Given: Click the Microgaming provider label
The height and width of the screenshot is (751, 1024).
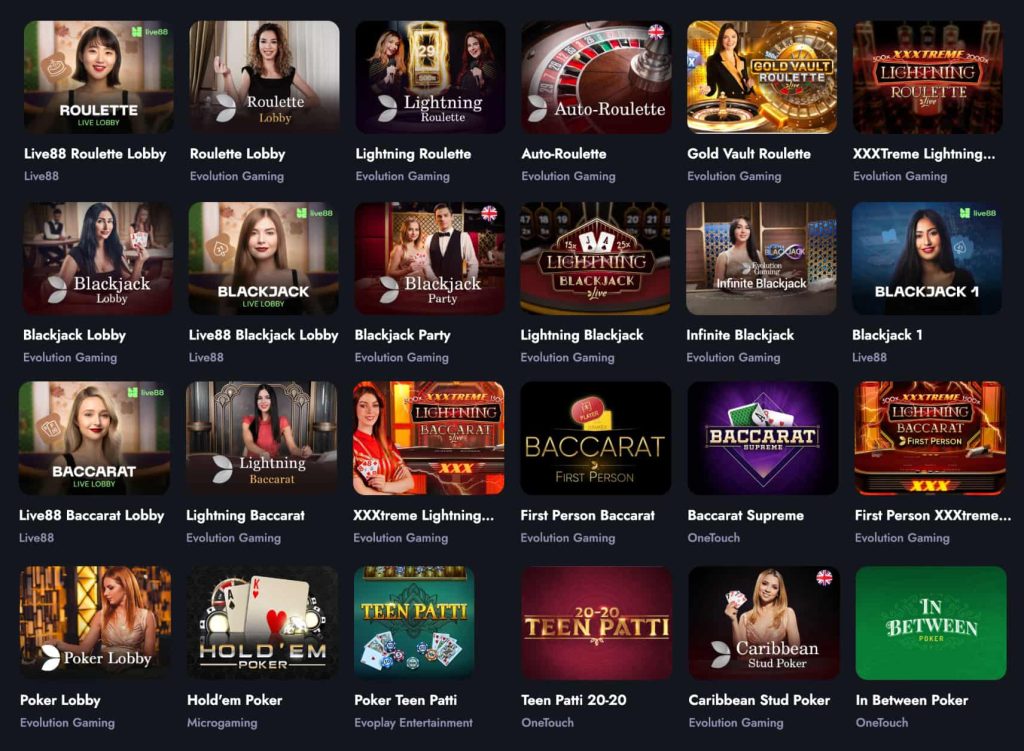Looking at the screenshot, I should coord(222,723).
